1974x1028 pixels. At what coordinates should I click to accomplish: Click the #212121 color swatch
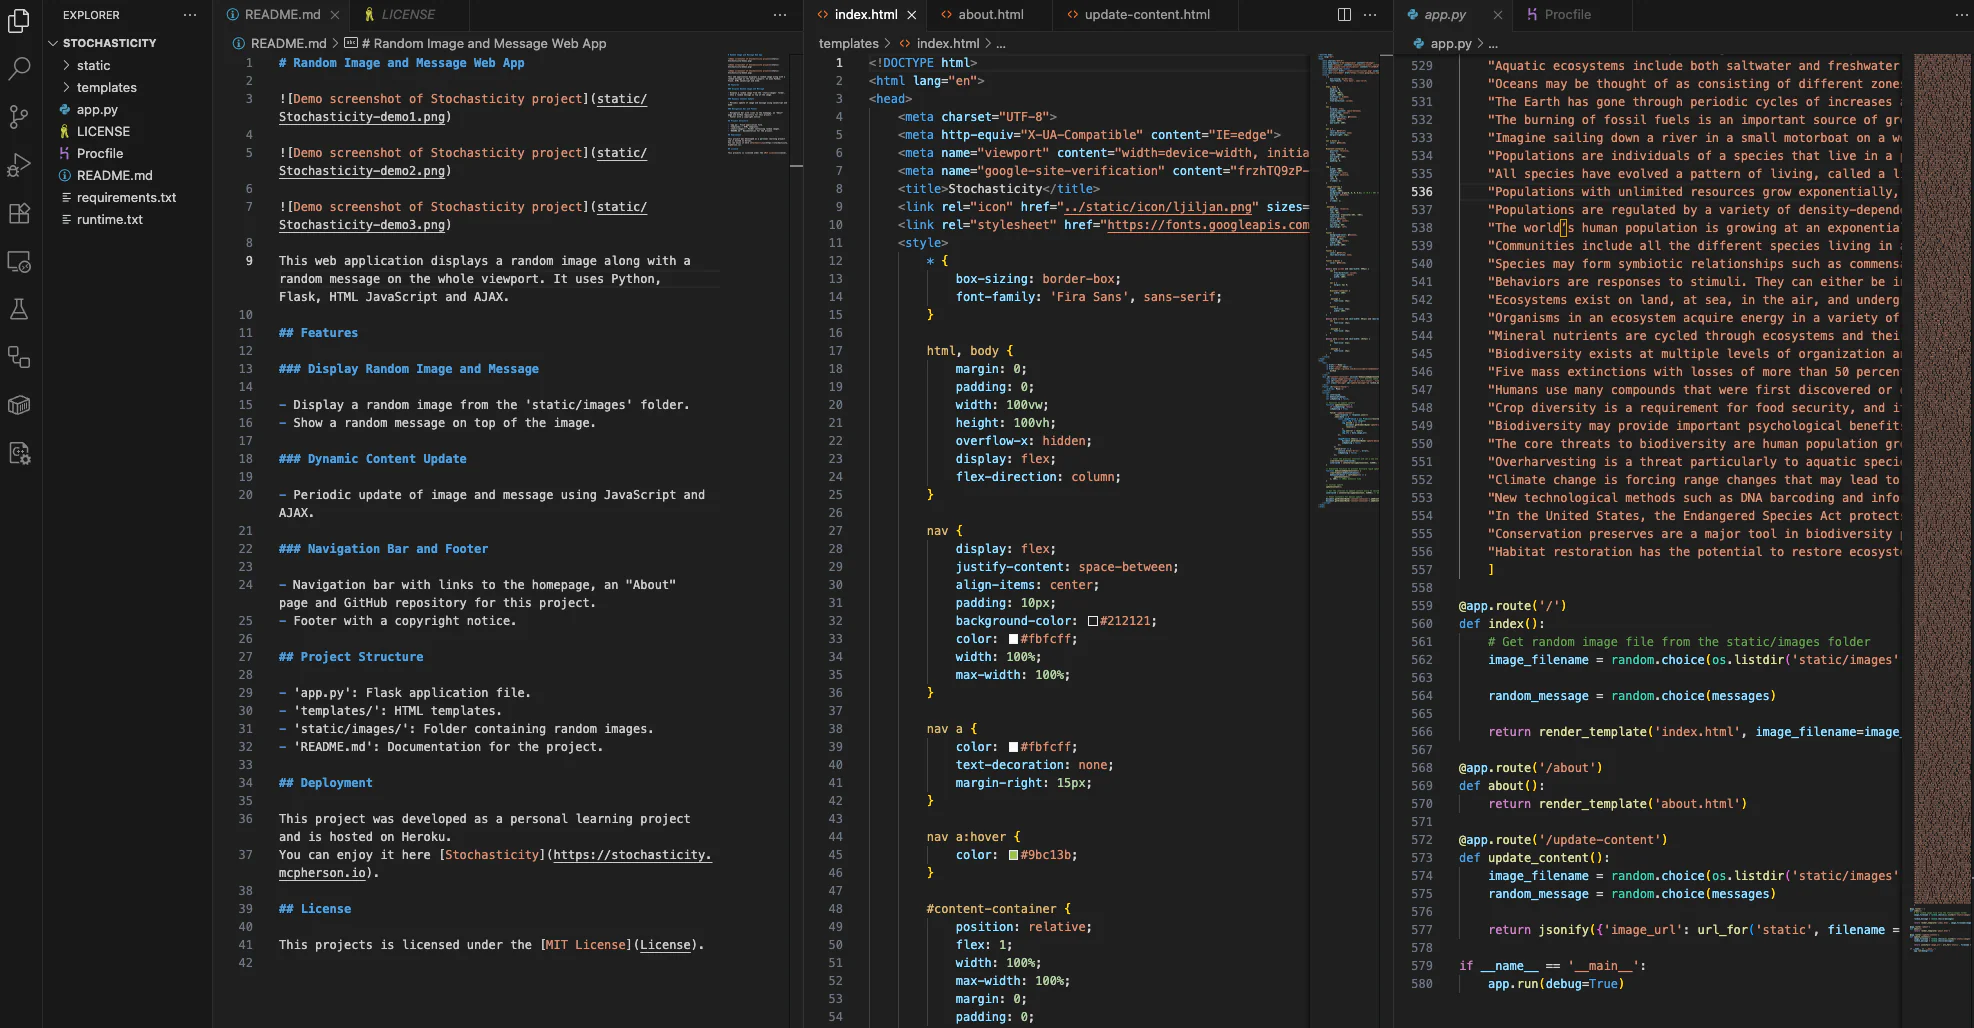coord(1092,621)
